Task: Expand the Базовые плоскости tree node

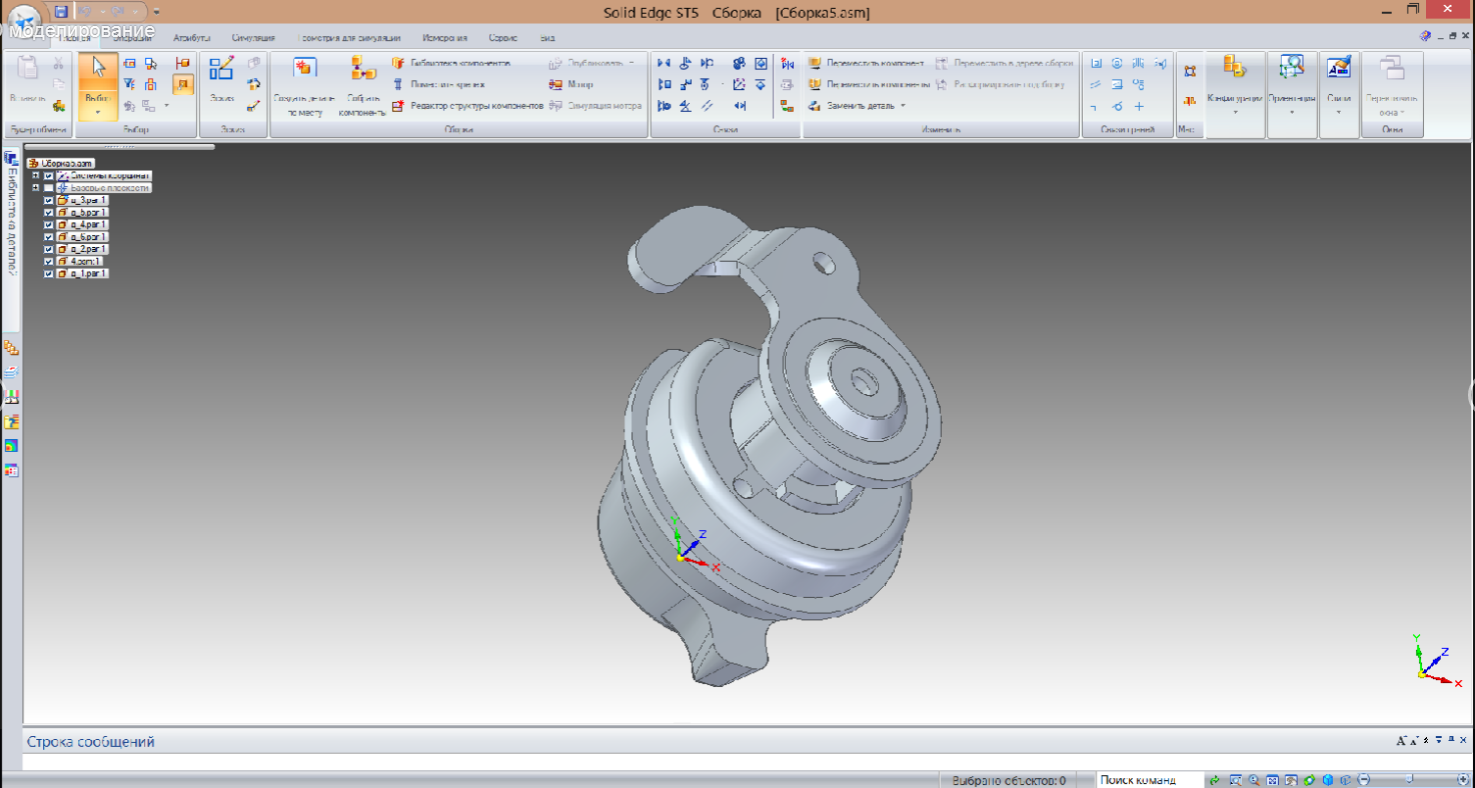Action: (35, 188)
